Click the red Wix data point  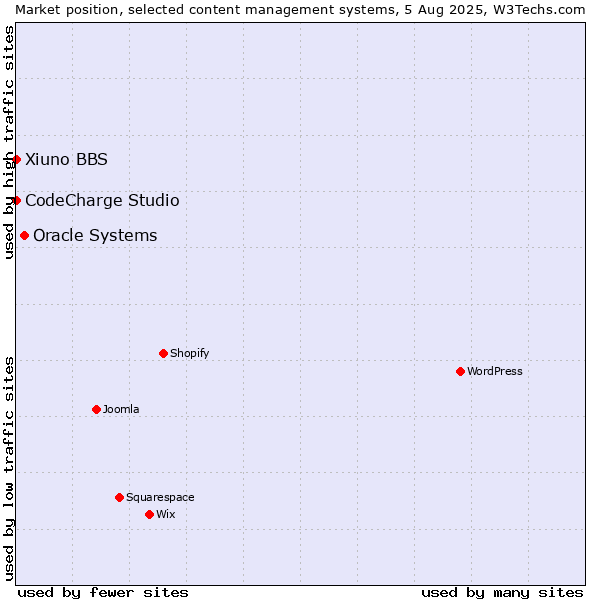[150, 514]
